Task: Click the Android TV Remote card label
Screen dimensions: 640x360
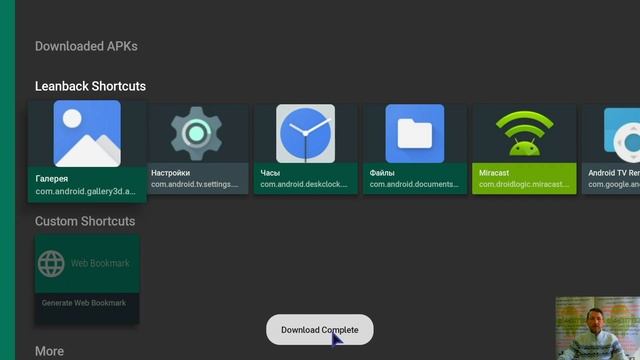Action: [x=614, y=173]
